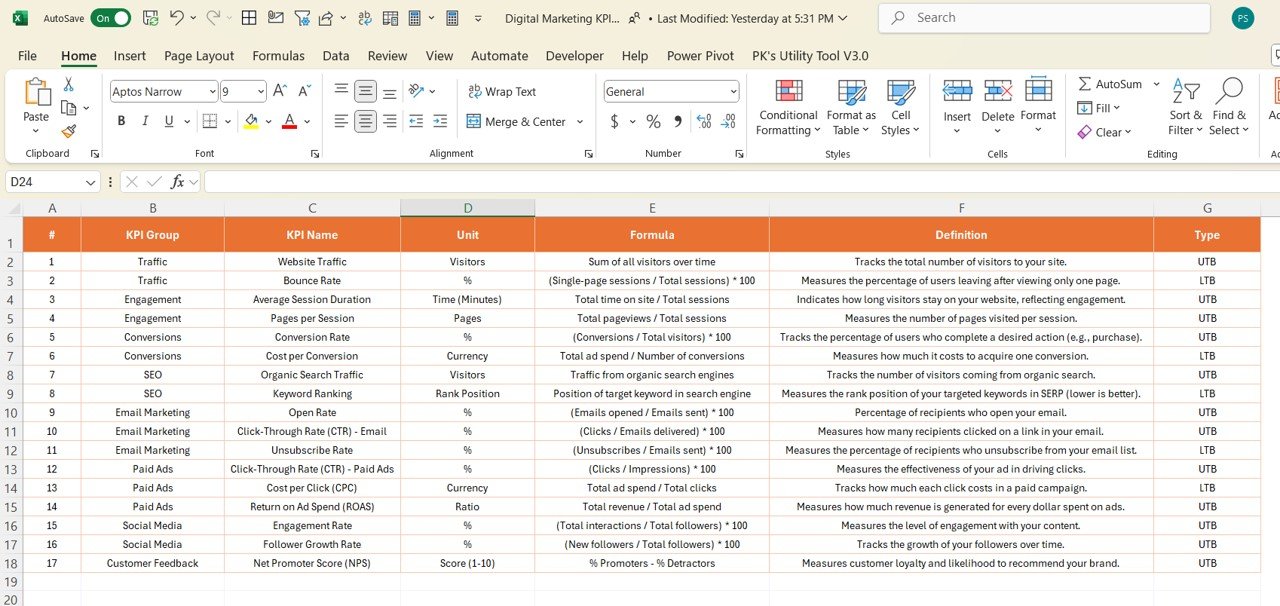The image size is (1280, 606).
Task: Toggle Merge & Center
Action: click(516, 121)
